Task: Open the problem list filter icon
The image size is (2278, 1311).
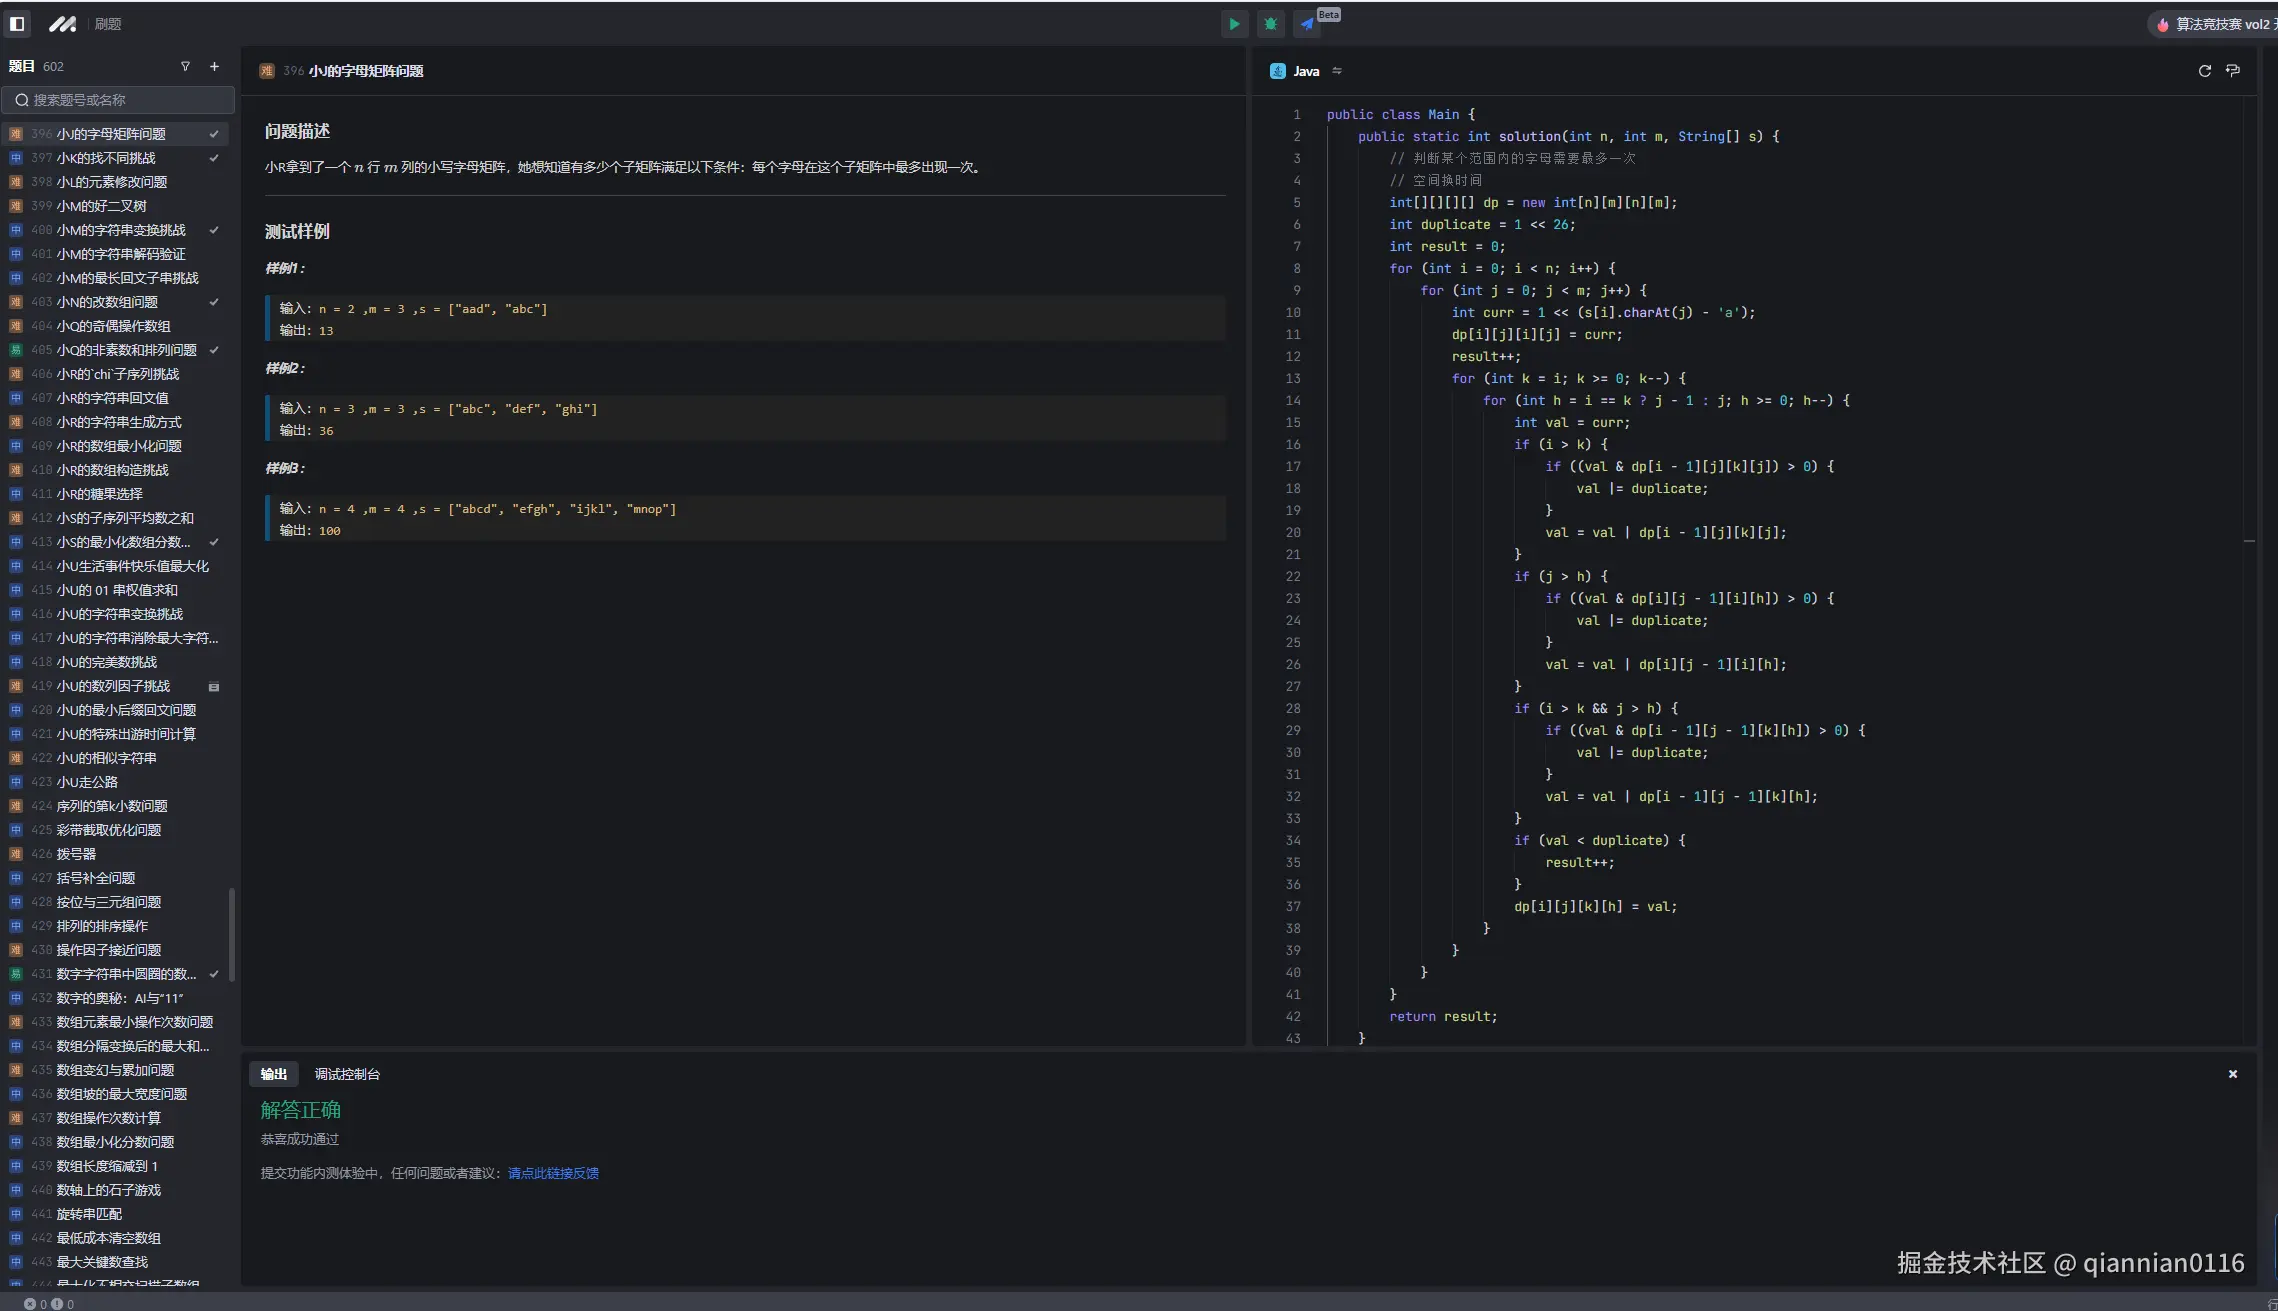Action: coord(185,67)
